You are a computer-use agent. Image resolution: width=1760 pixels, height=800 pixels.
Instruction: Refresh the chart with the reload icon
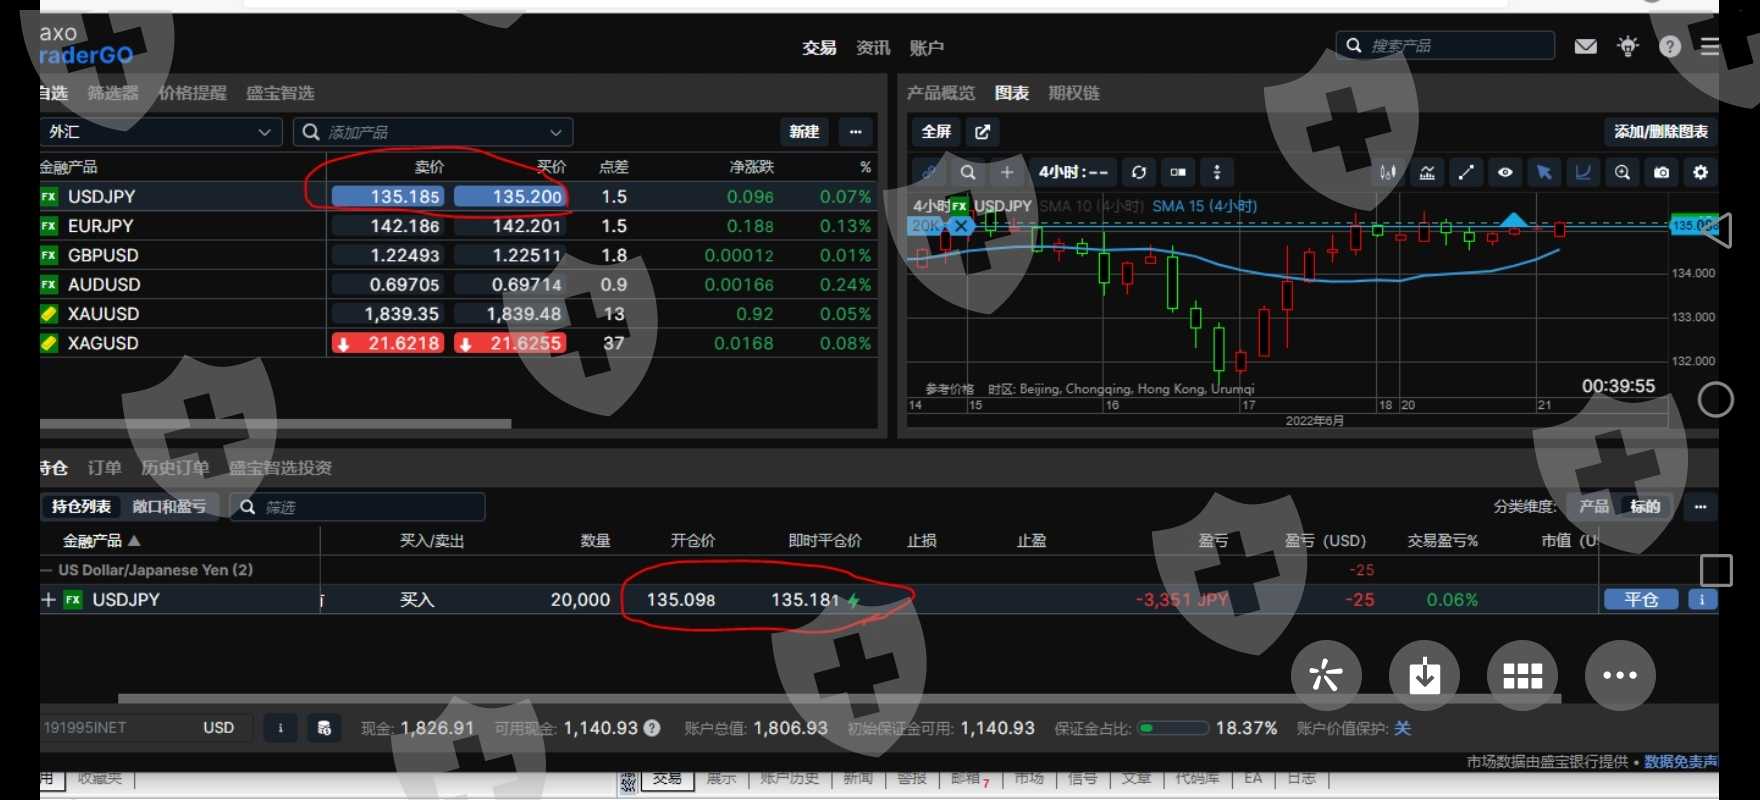pos(1138,172)
